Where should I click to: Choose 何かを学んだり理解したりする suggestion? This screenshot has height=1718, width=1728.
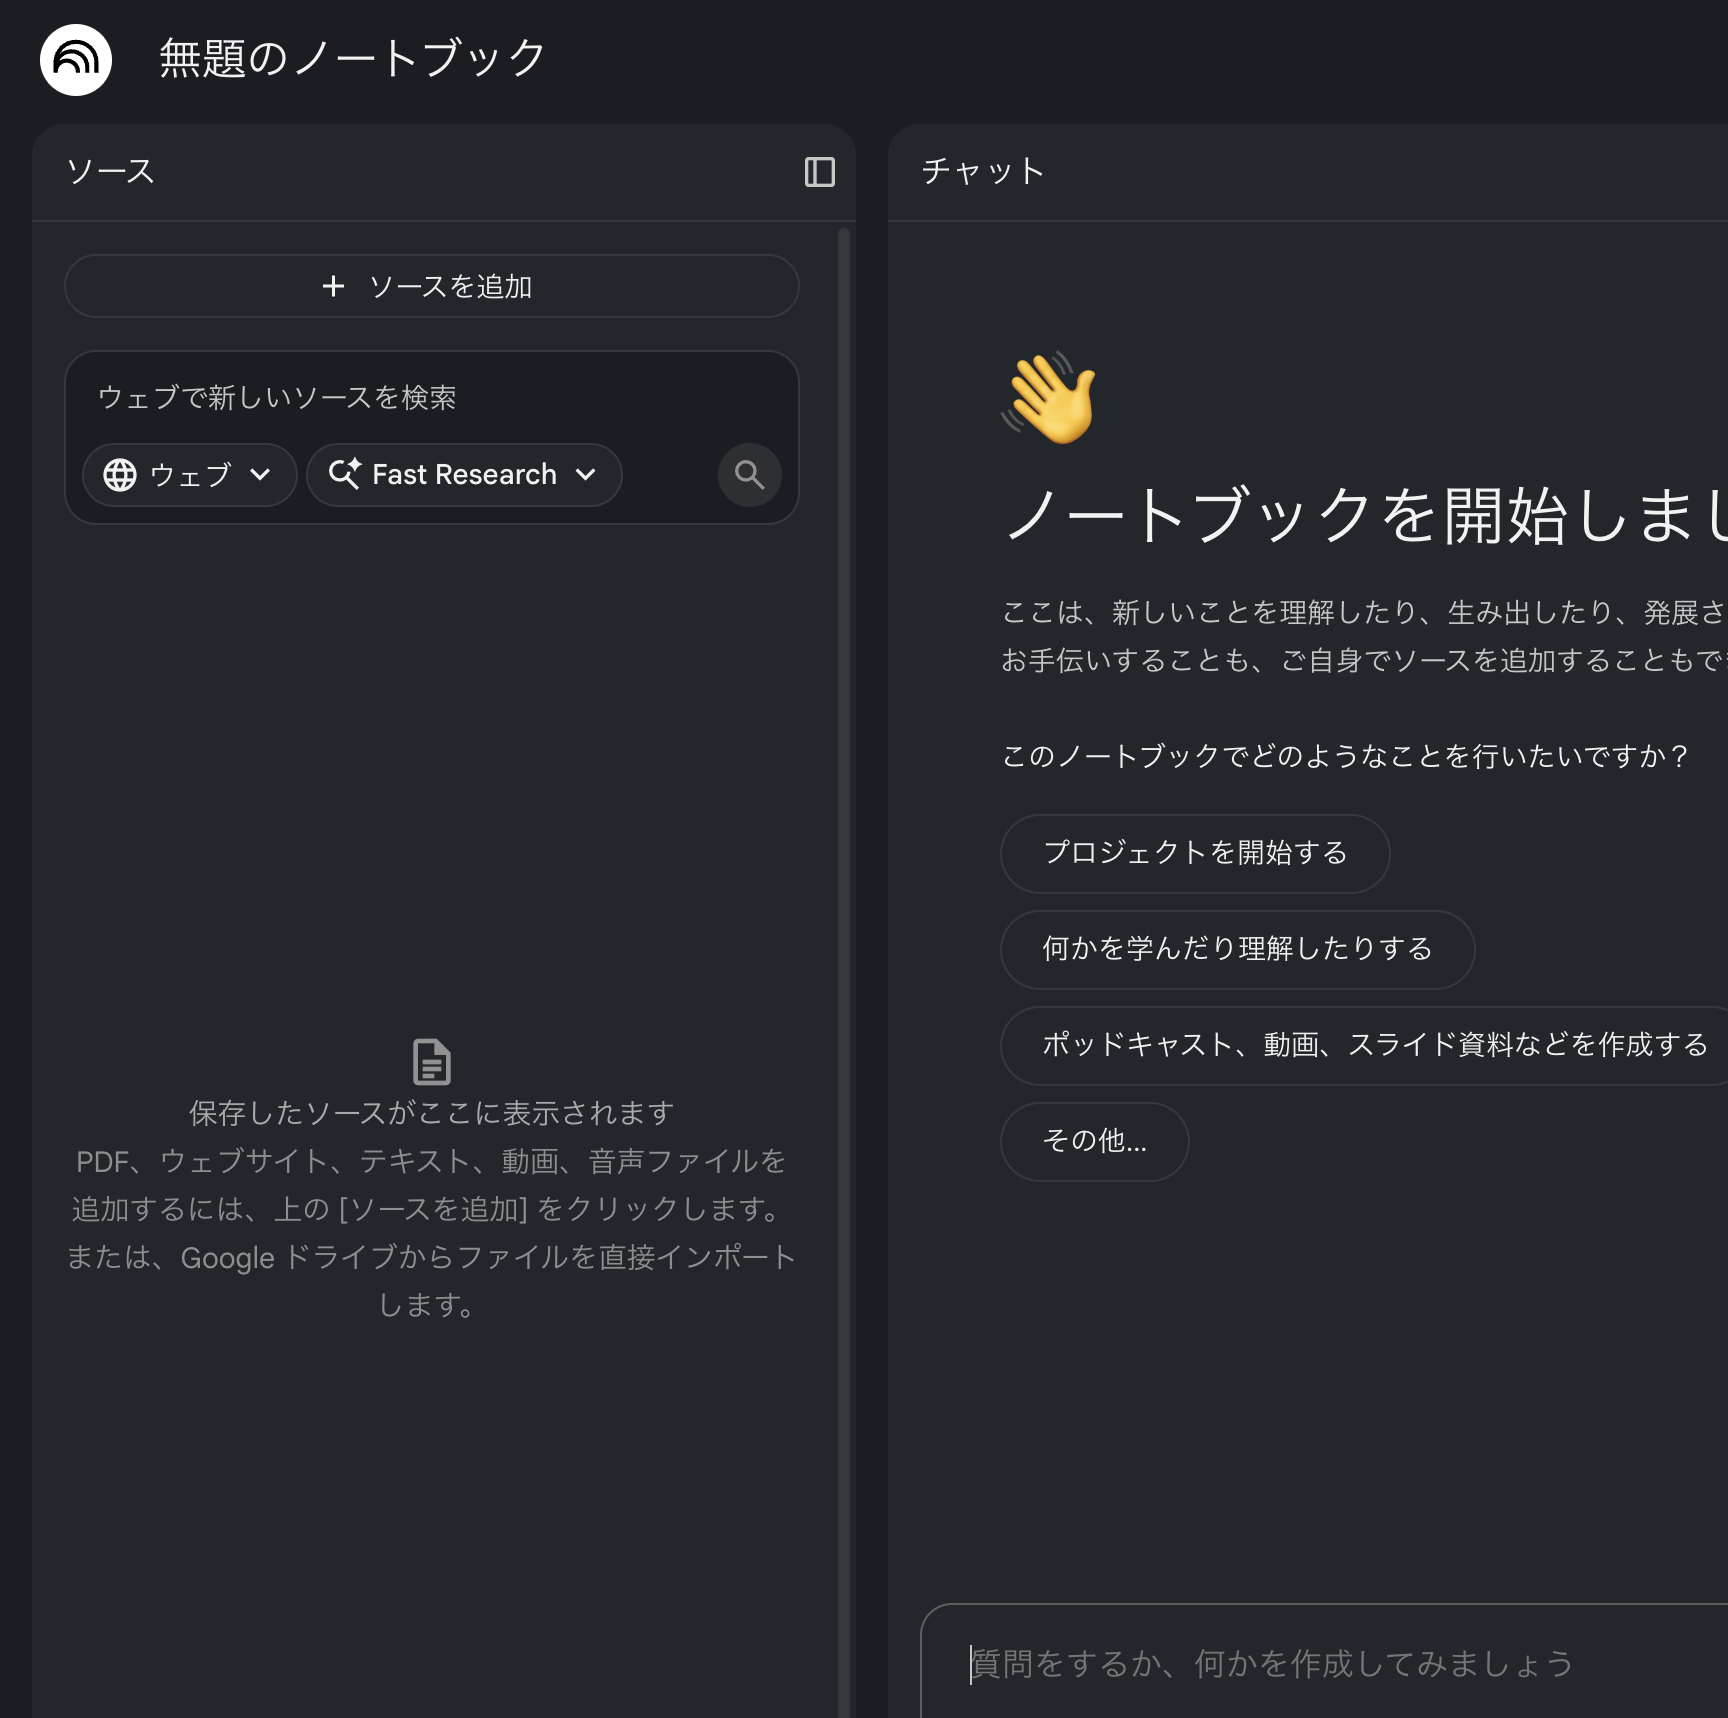(x=1237, y=949)
